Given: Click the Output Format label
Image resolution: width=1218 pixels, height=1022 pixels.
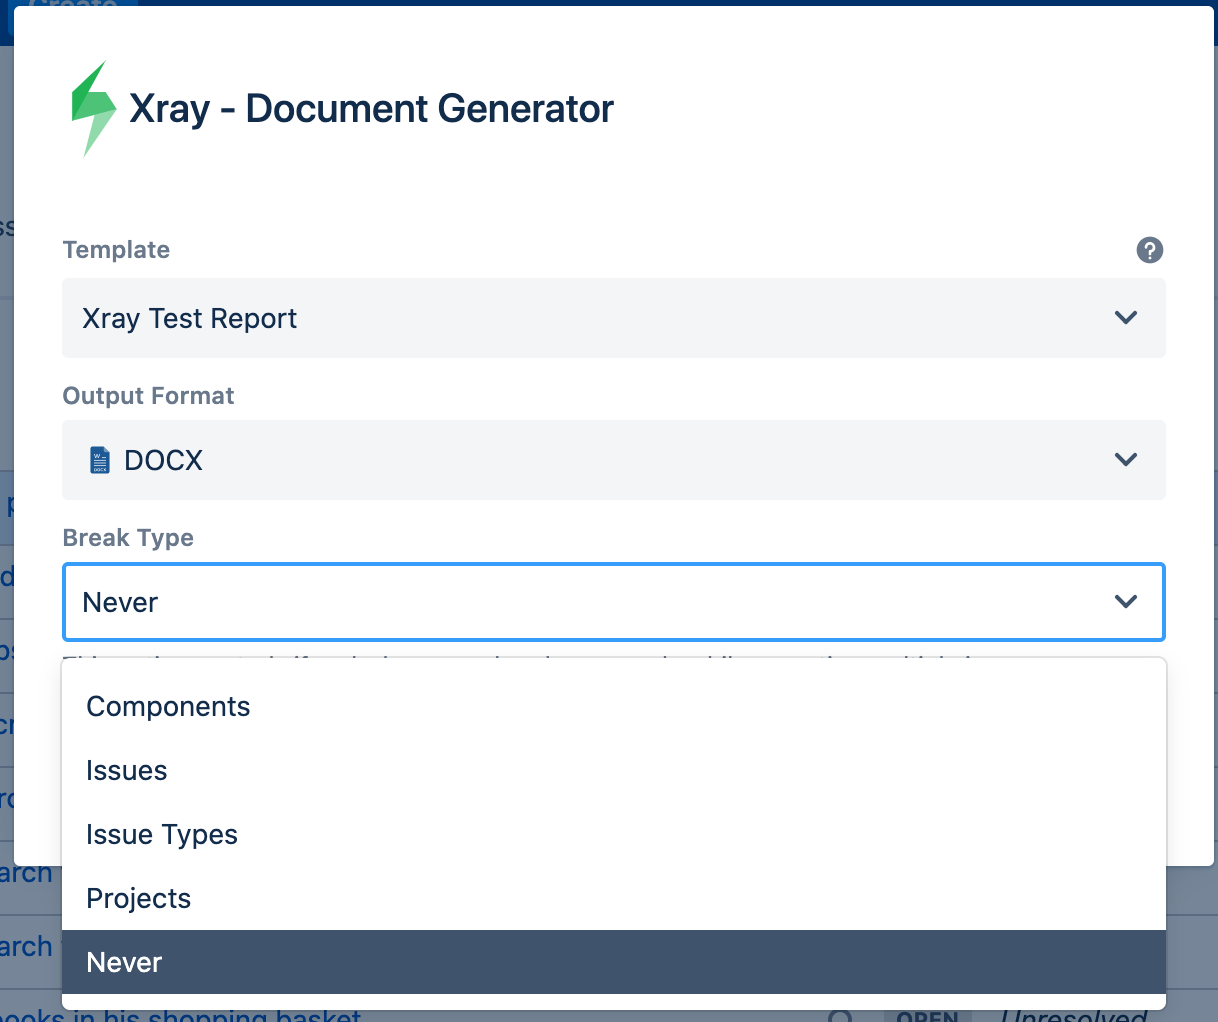Looking at the screenshot, I should coord(148,396).
